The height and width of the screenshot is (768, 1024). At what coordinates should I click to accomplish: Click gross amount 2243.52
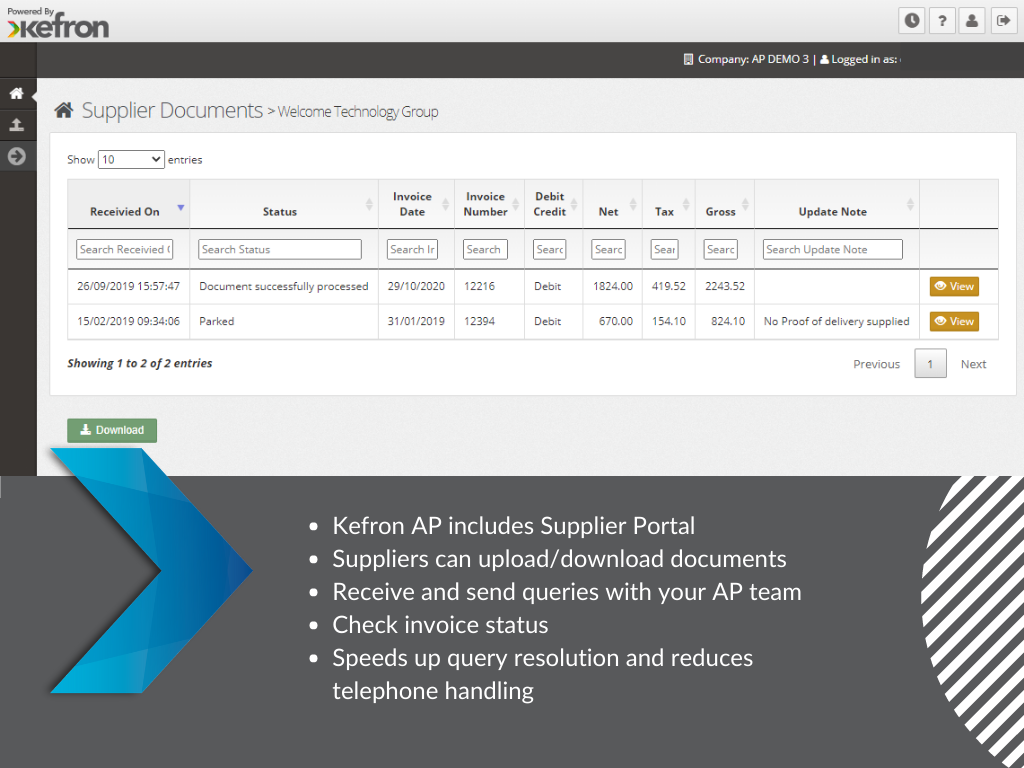click(x=725, y=286)
